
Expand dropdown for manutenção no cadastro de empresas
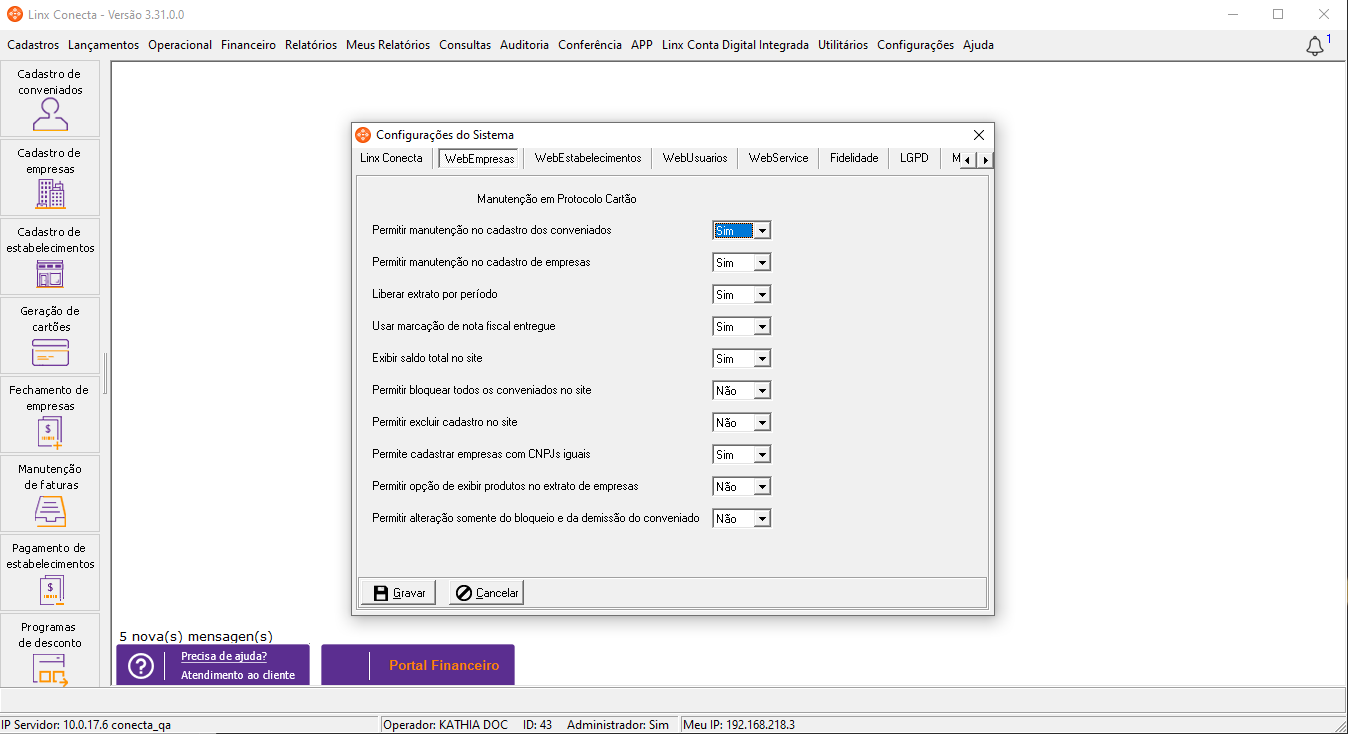point(762,263)
